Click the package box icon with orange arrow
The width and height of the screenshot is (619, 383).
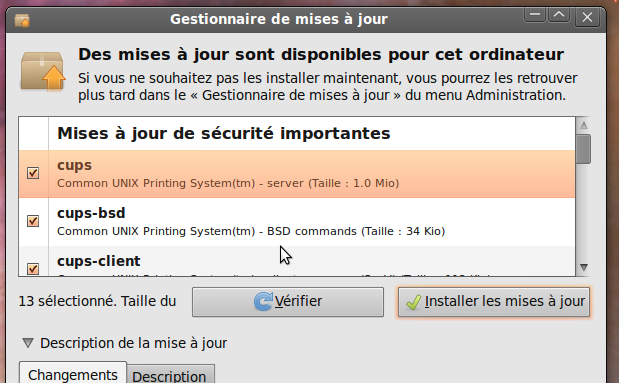pos(43,71)
